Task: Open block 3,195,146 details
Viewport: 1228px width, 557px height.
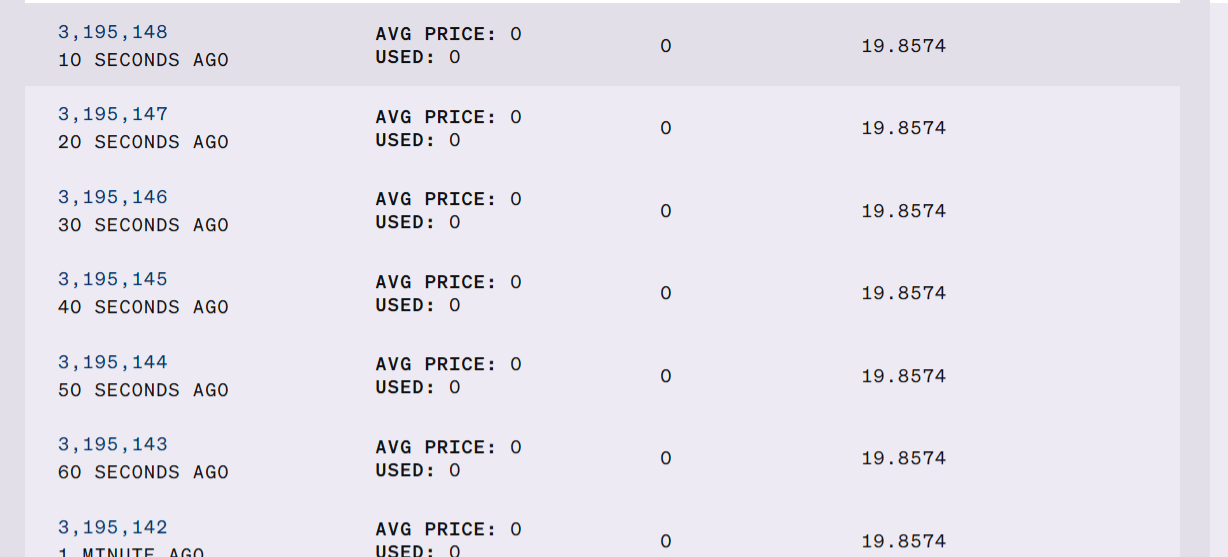Action: click(113, 197)
